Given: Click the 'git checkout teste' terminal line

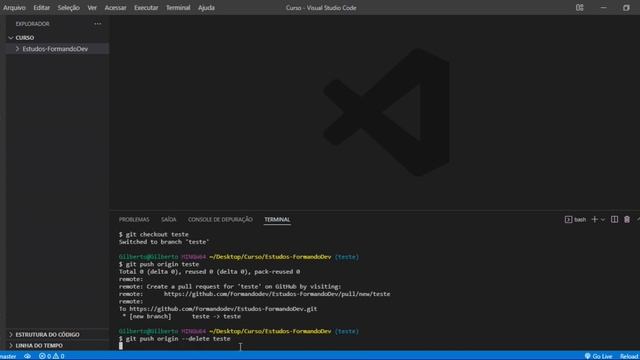Looking at the screenshot, I should click(153, 234).
